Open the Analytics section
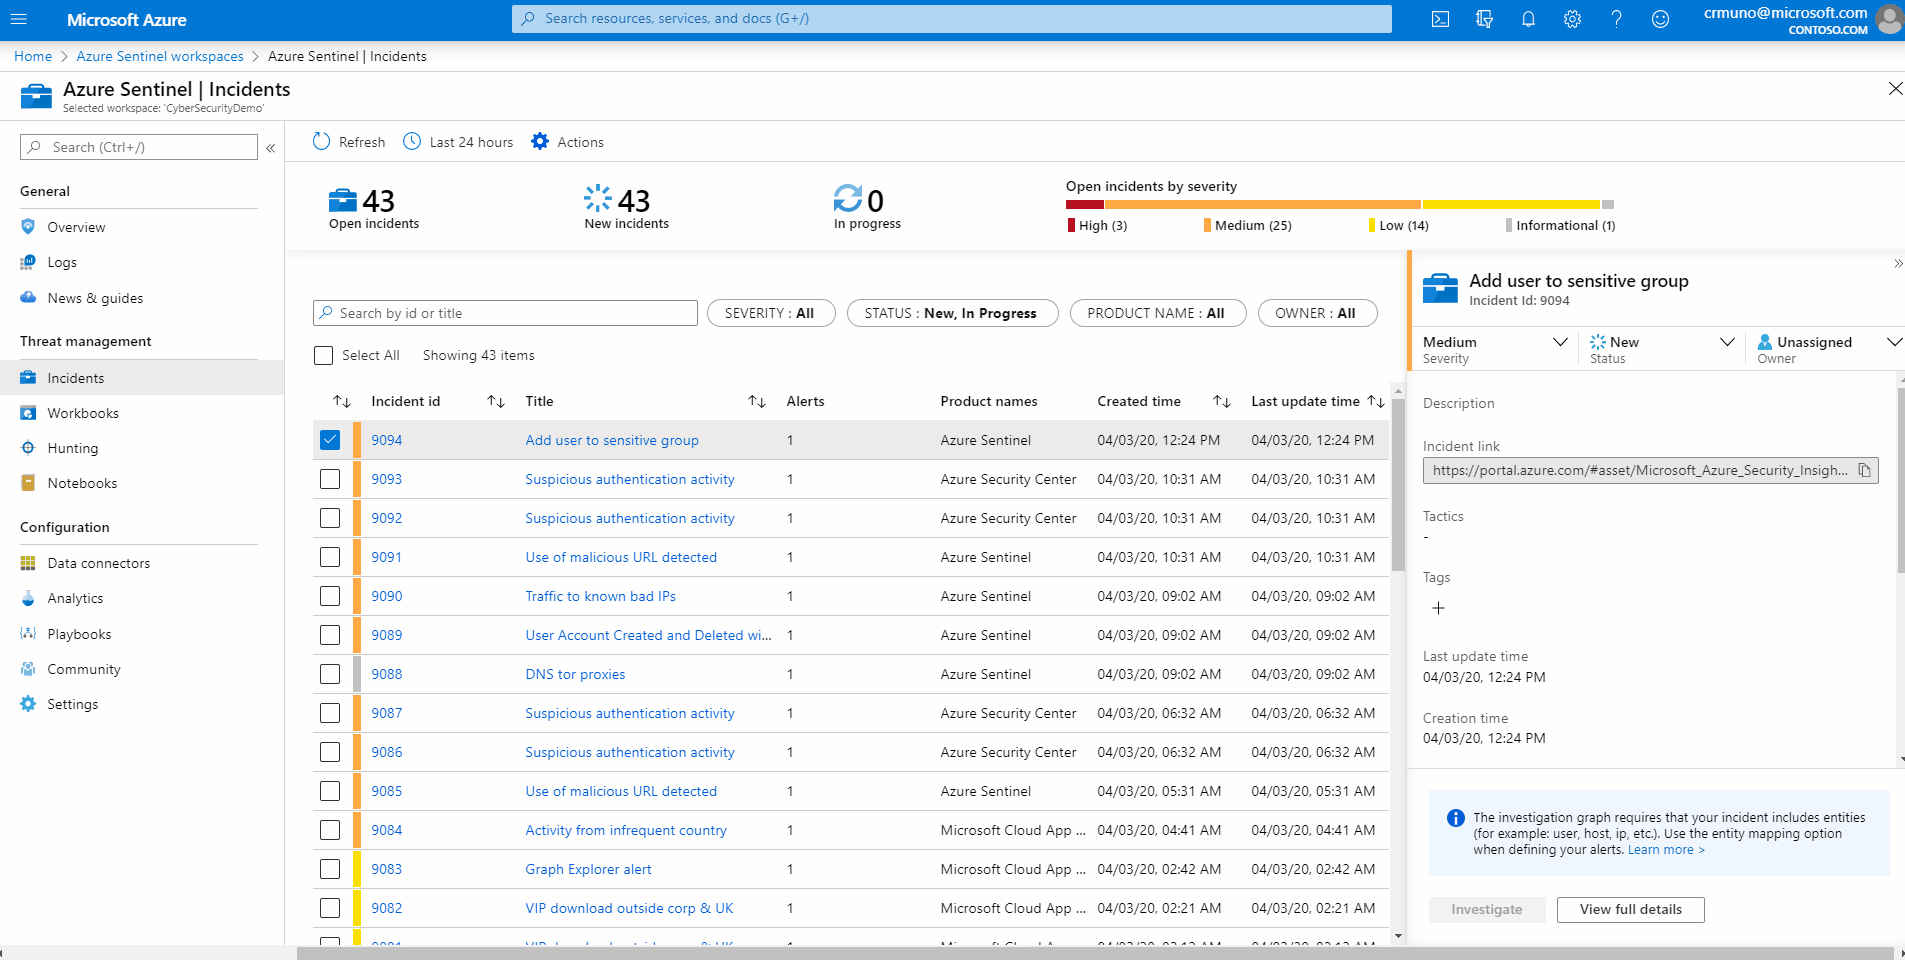Viewport: 1905px width, 960px height. [x=75, y=598]
